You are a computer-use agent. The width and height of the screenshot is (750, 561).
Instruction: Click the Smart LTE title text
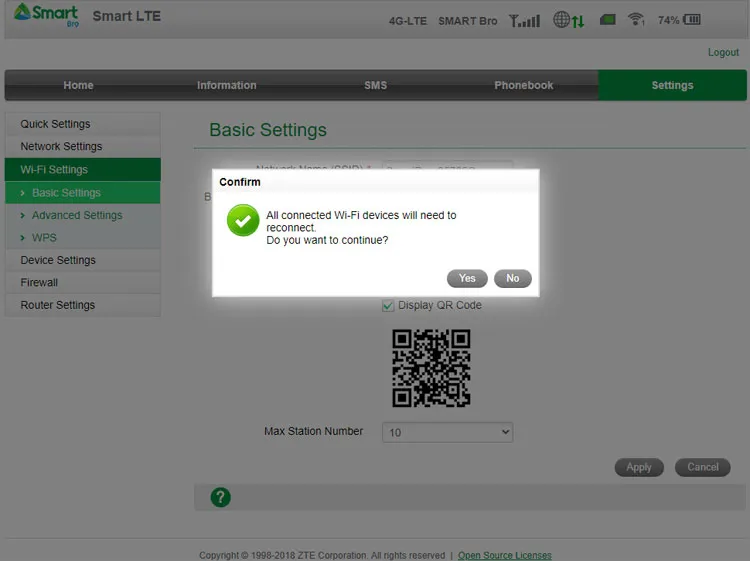[126, 16]
